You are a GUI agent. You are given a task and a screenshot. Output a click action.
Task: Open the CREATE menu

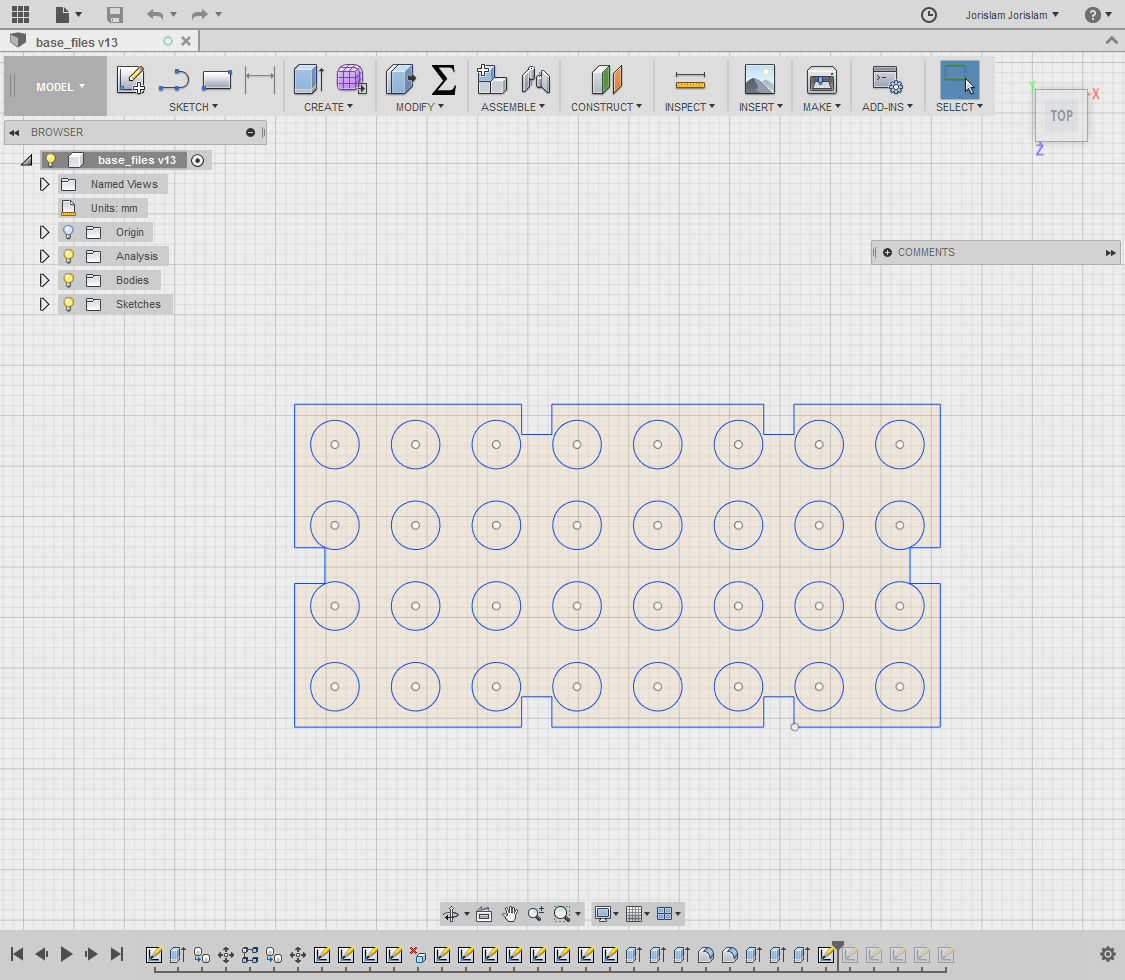click(x=328, y=107)
